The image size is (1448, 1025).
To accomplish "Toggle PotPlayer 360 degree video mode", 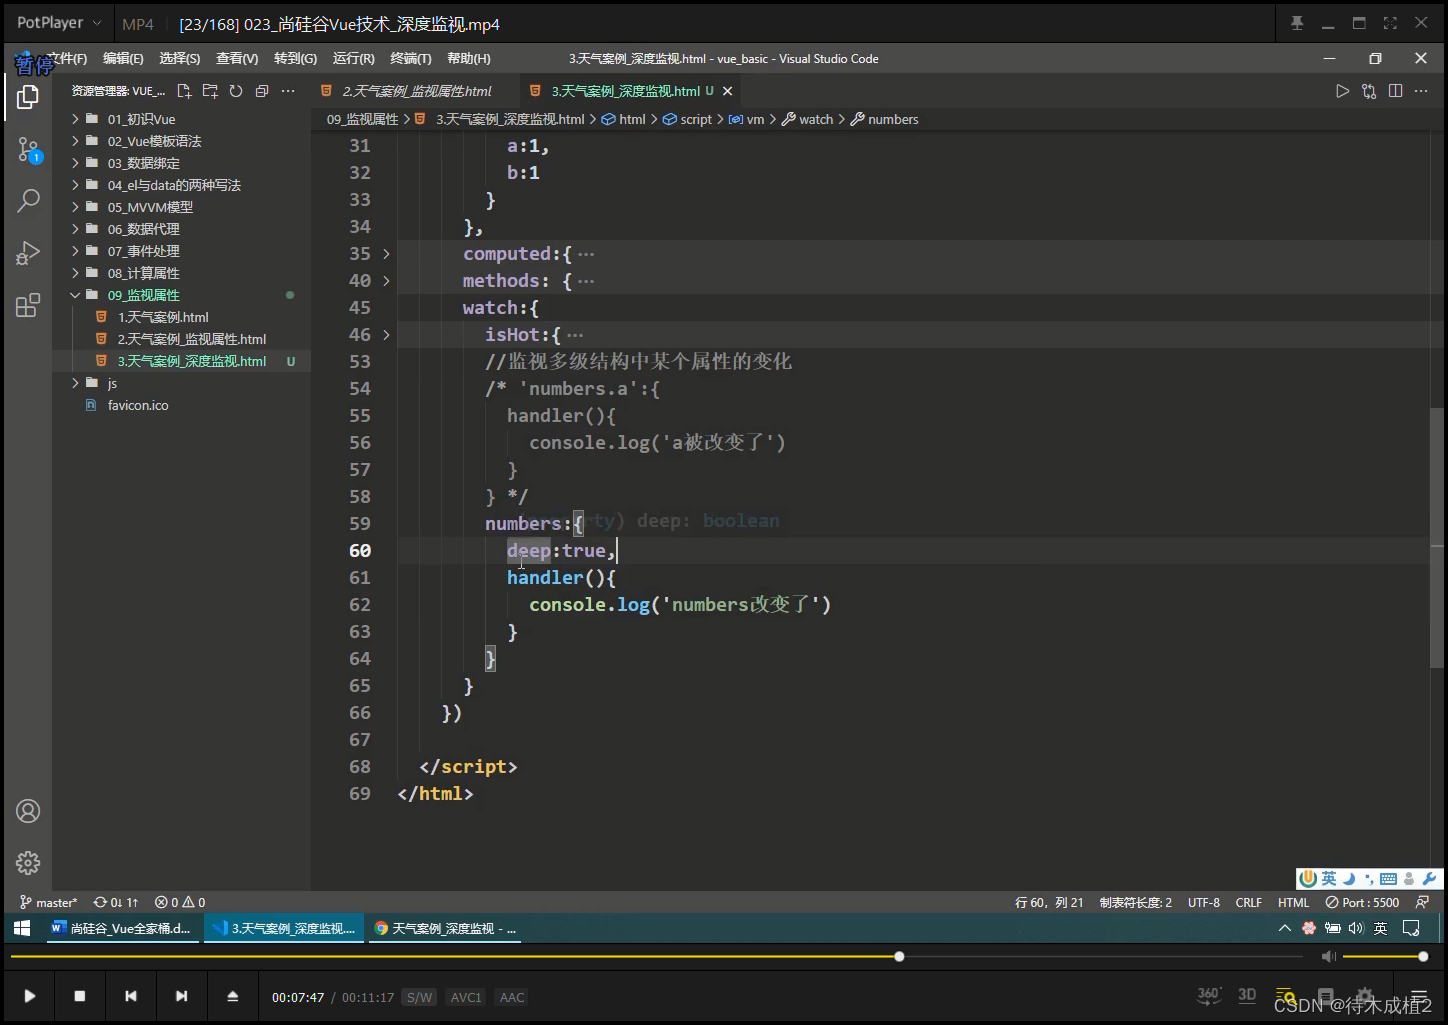I will 1209,995.
